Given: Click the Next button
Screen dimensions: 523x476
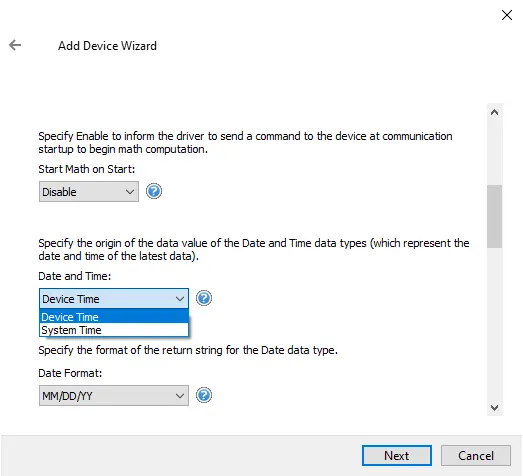Looking at the screenshot, I should click(397, 456).
